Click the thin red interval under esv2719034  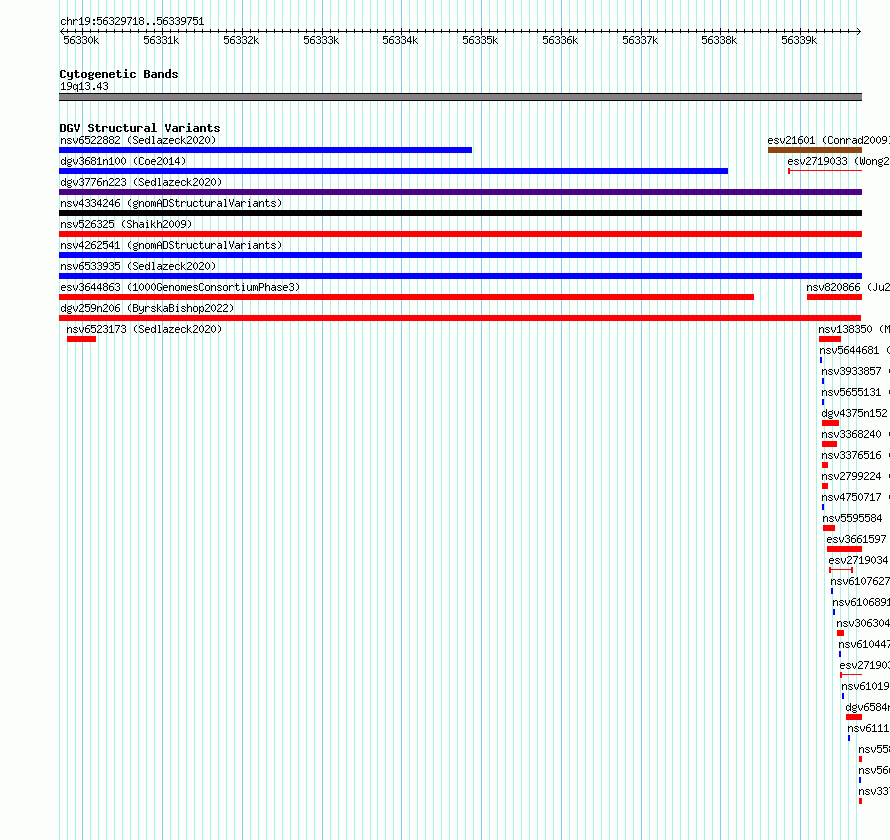click(841, 570)
